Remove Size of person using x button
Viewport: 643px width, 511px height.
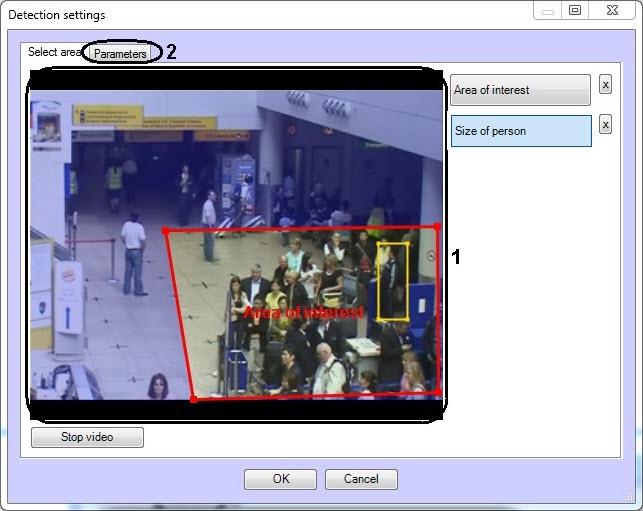click(605, 124)
